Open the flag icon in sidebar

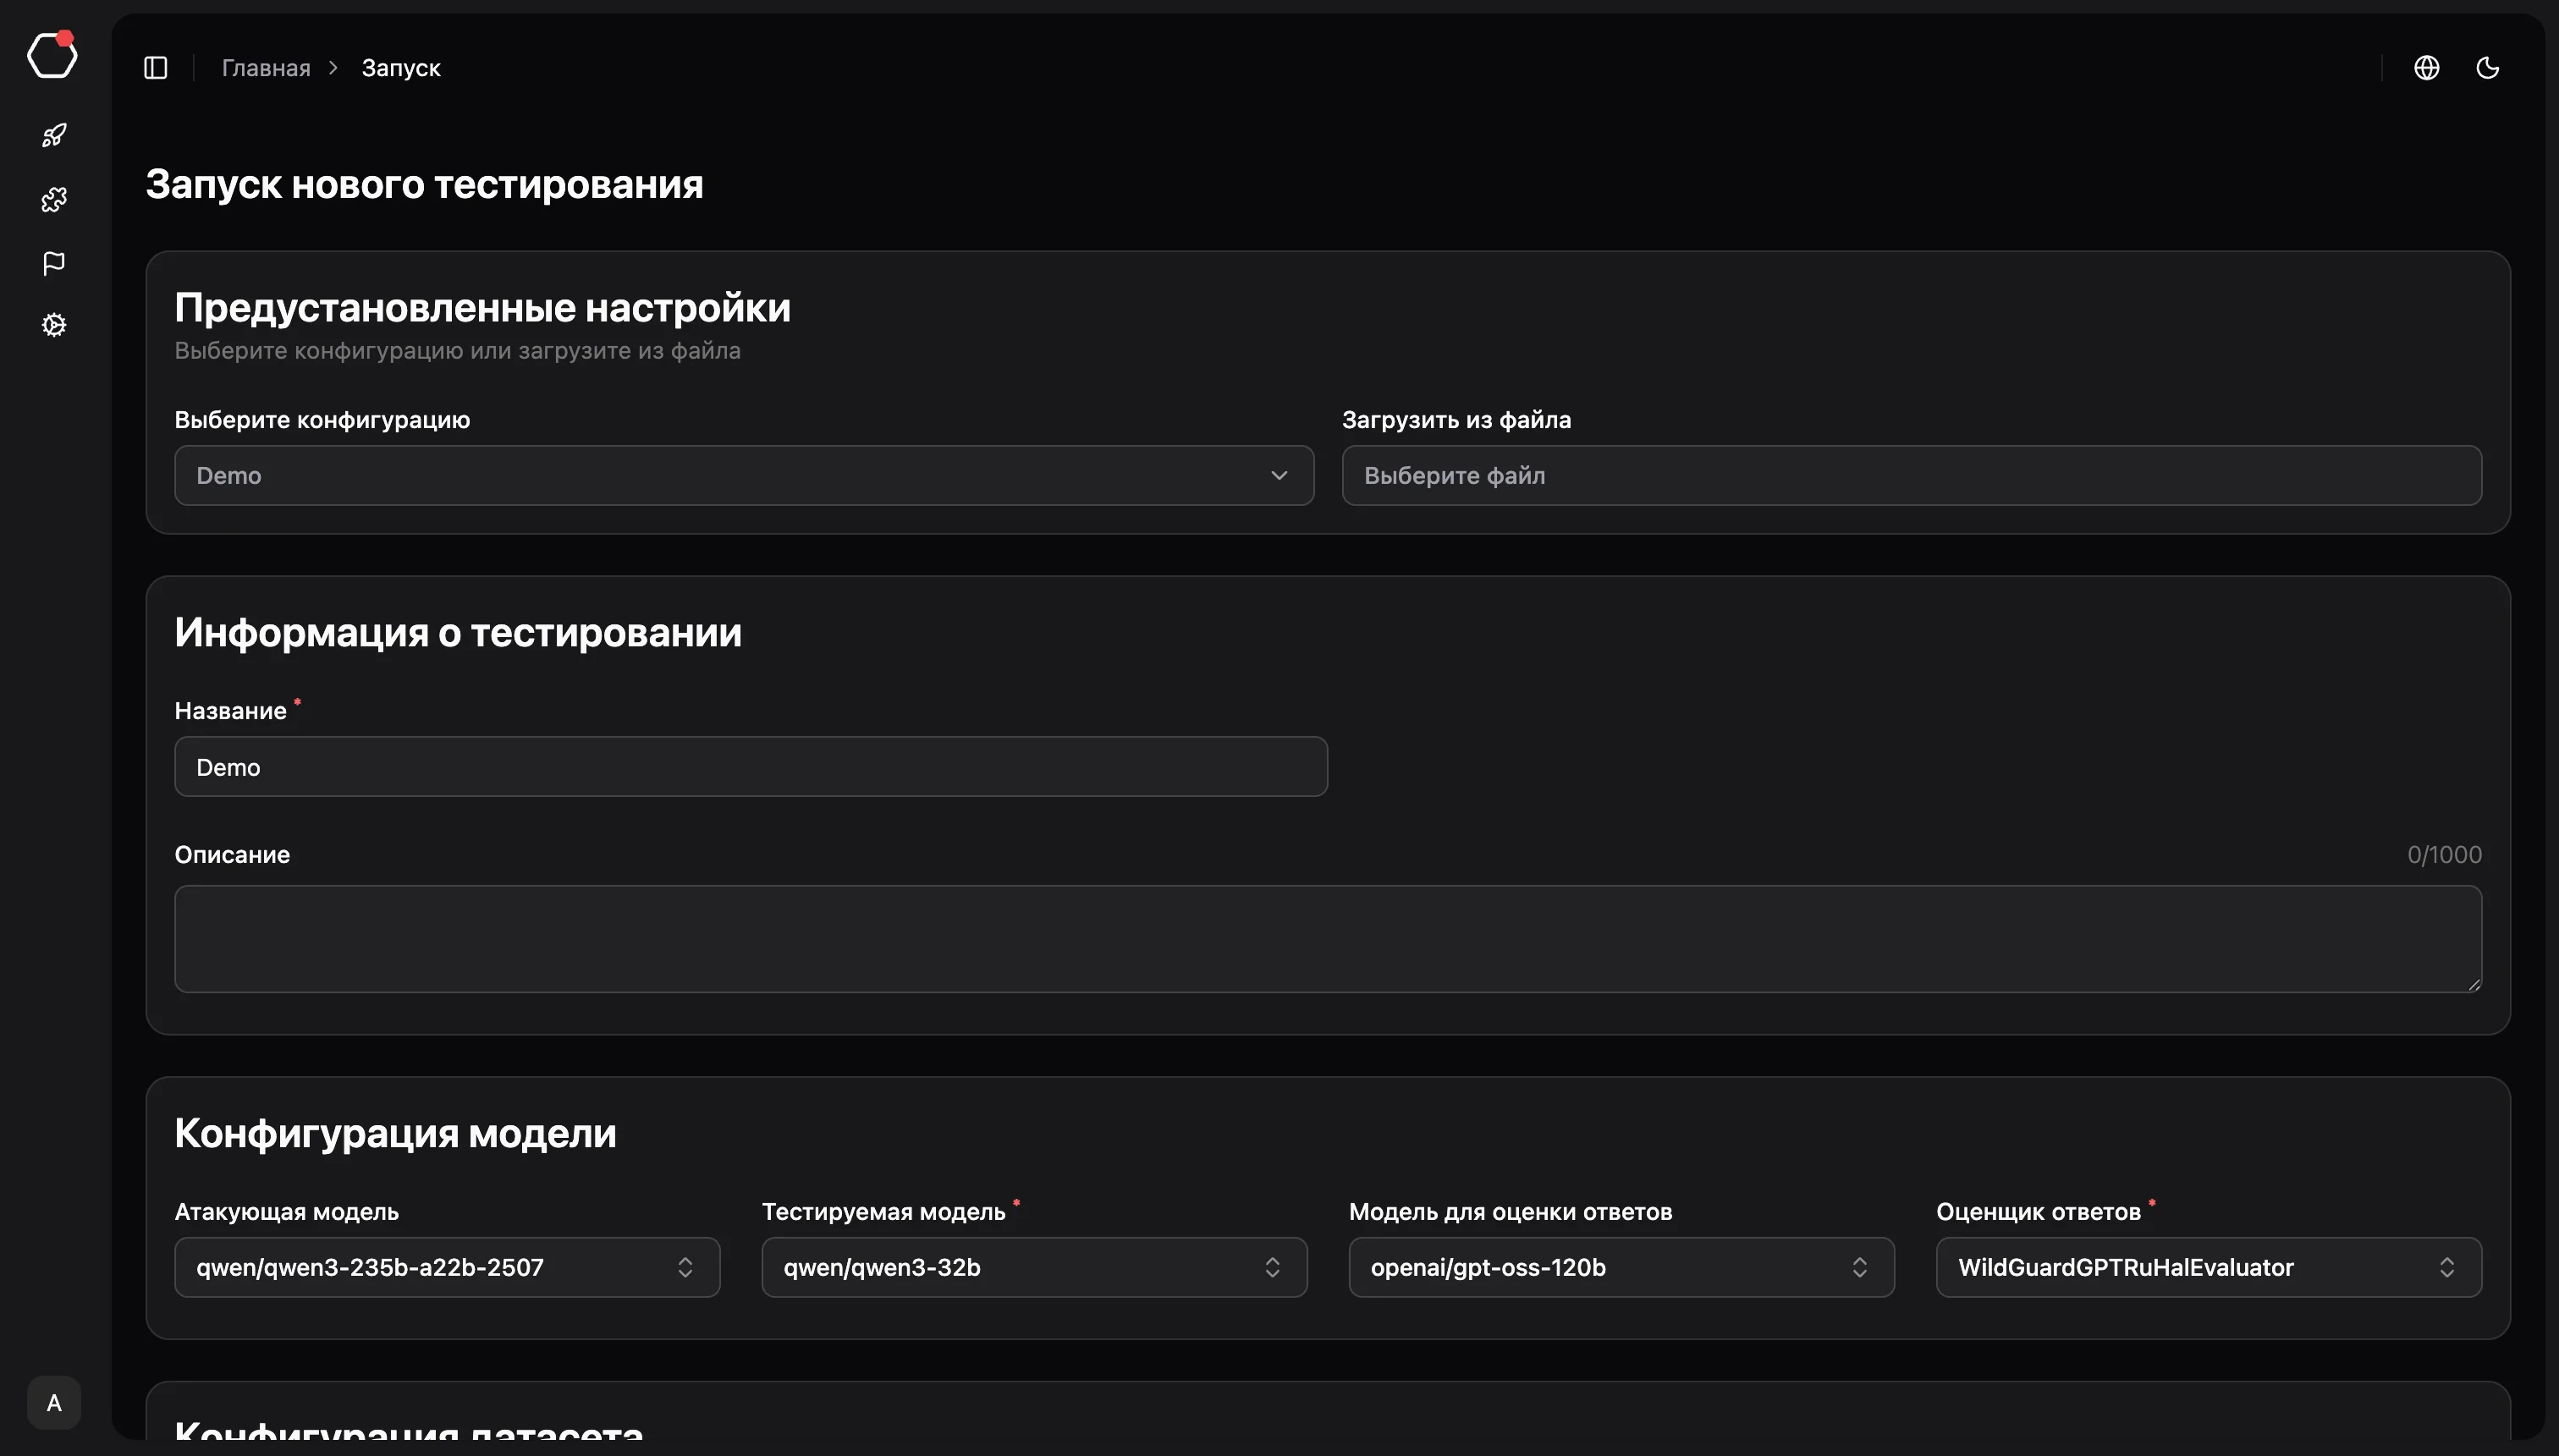[54, 262]
